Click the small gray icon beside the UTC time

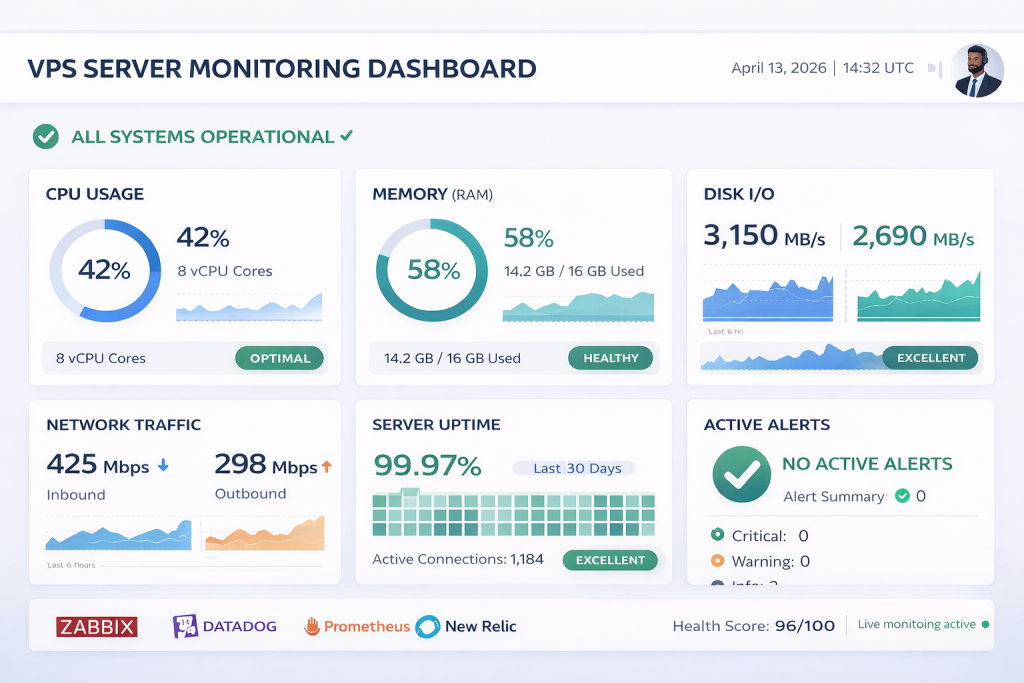[x=935, y=69]
